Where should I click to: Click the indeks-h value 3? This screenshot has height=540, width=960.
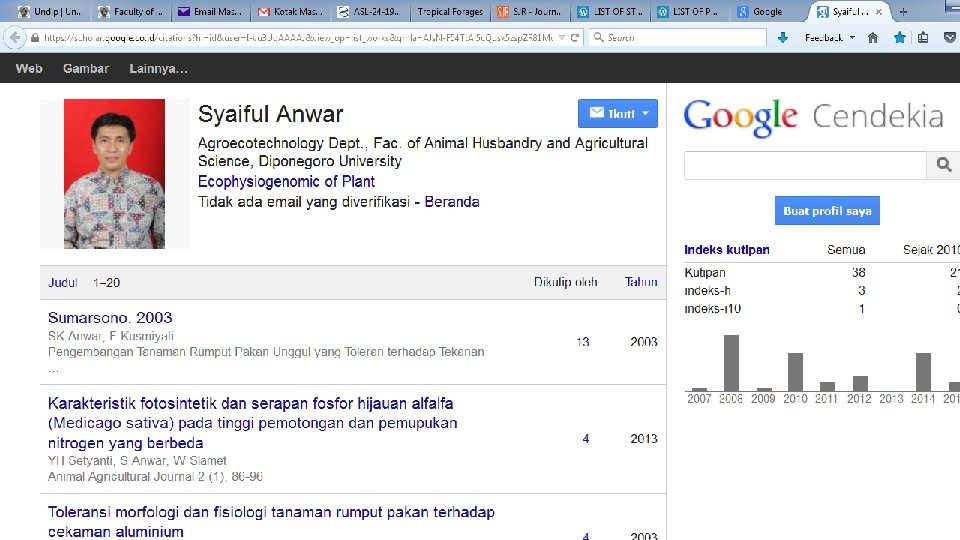tap(861, 291)
